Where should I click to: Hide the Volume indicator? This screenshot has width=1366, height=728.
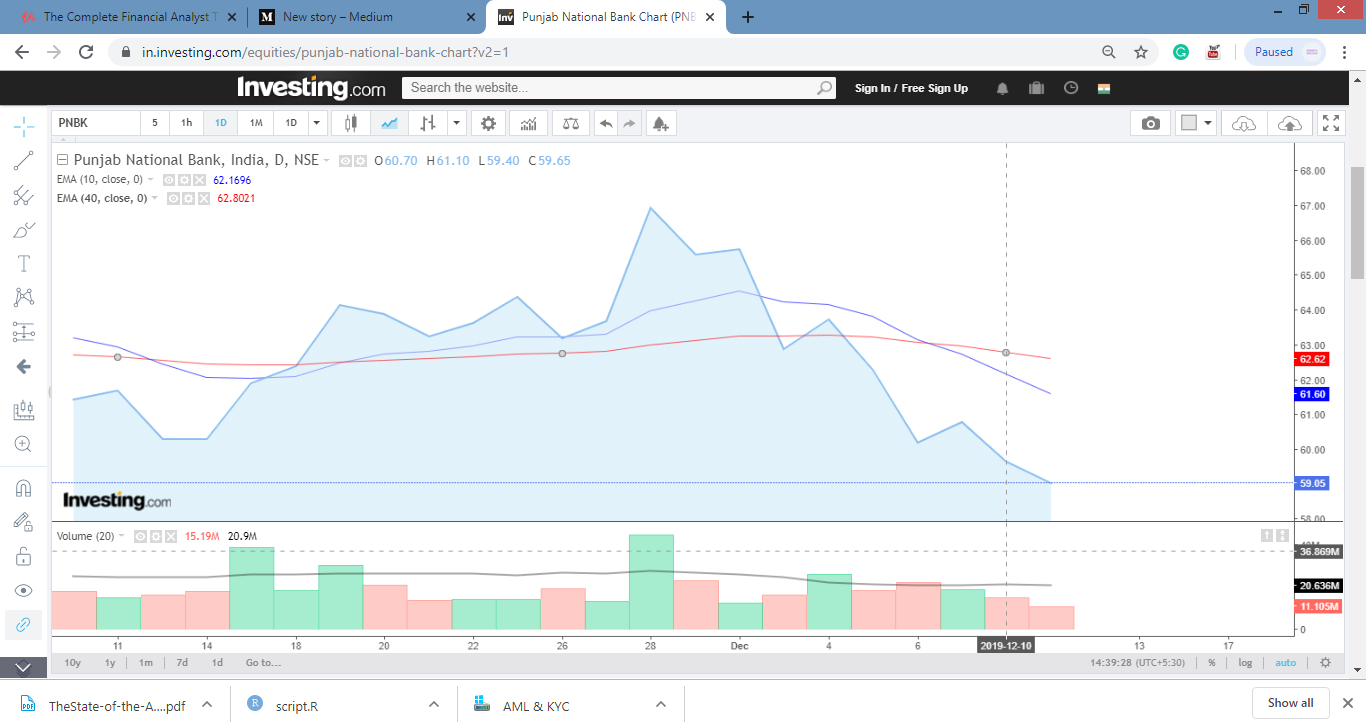pos(141,536)
